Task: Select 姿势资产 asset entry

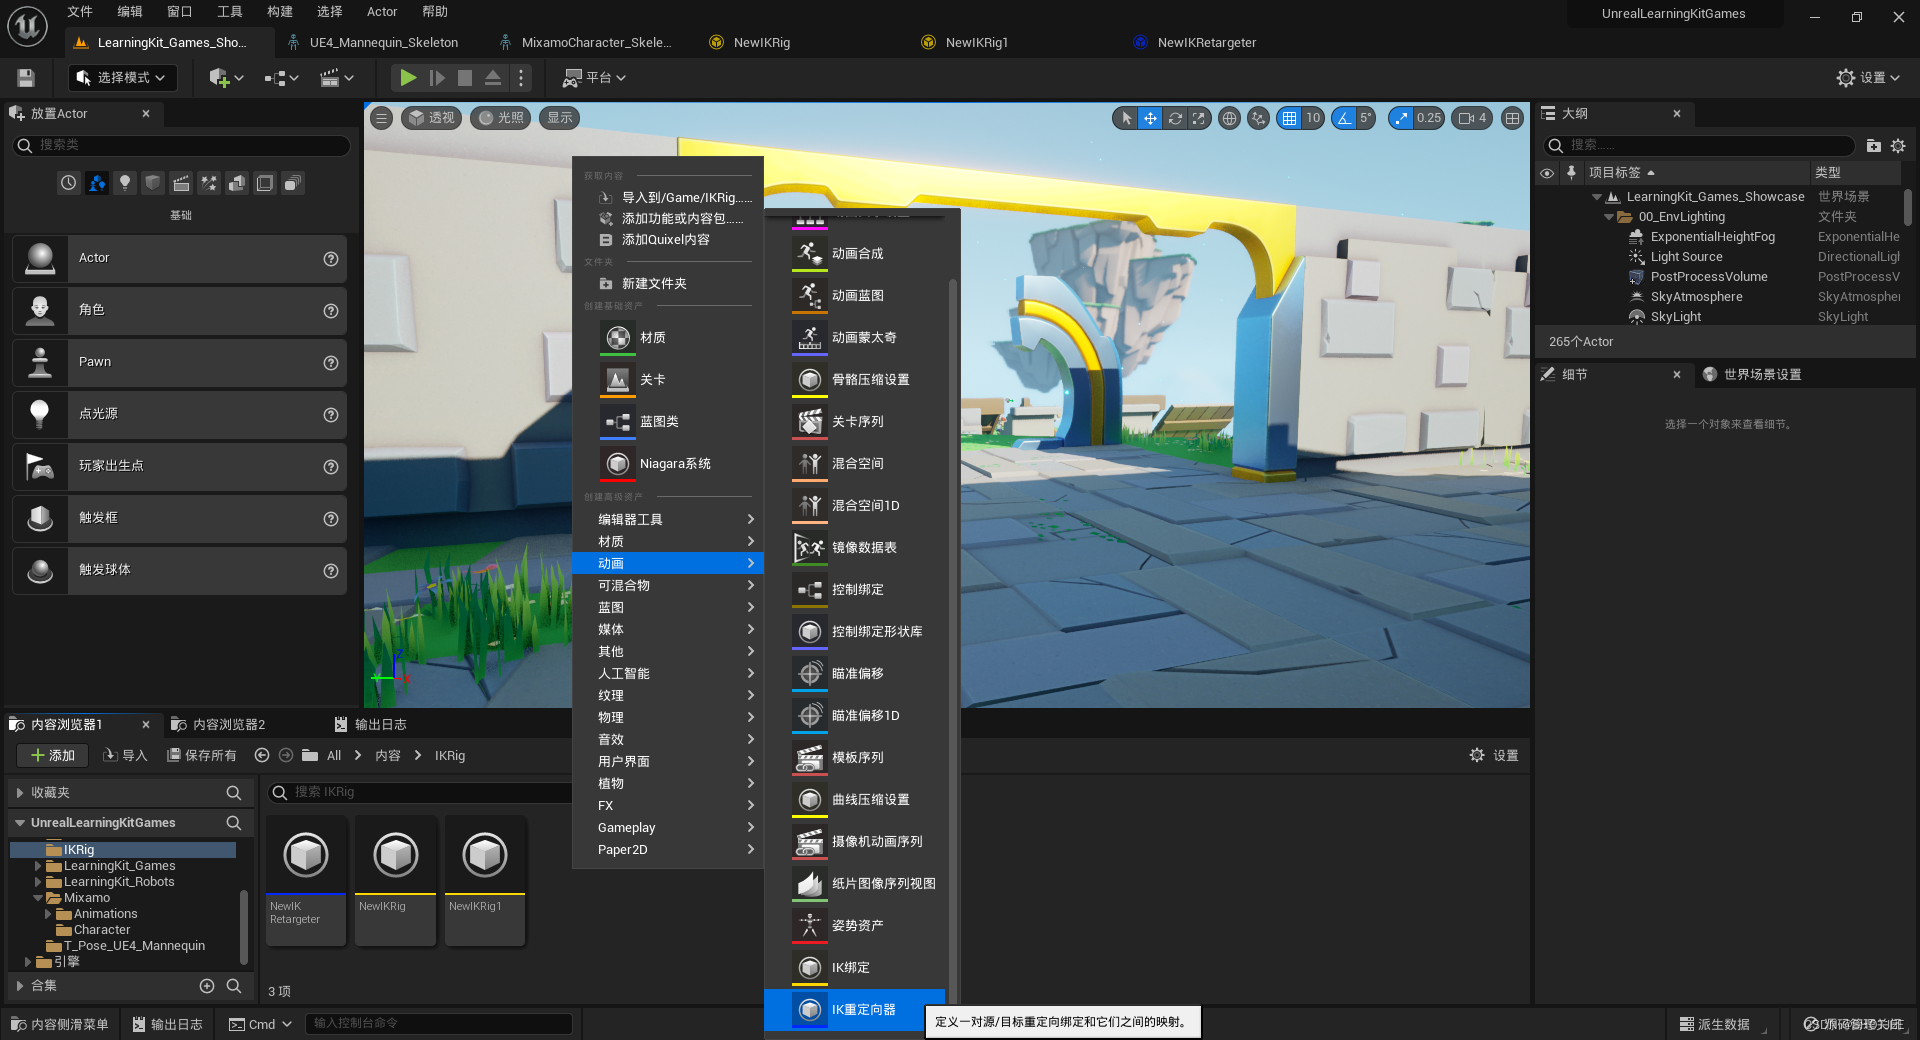Action: click(855, 926)
